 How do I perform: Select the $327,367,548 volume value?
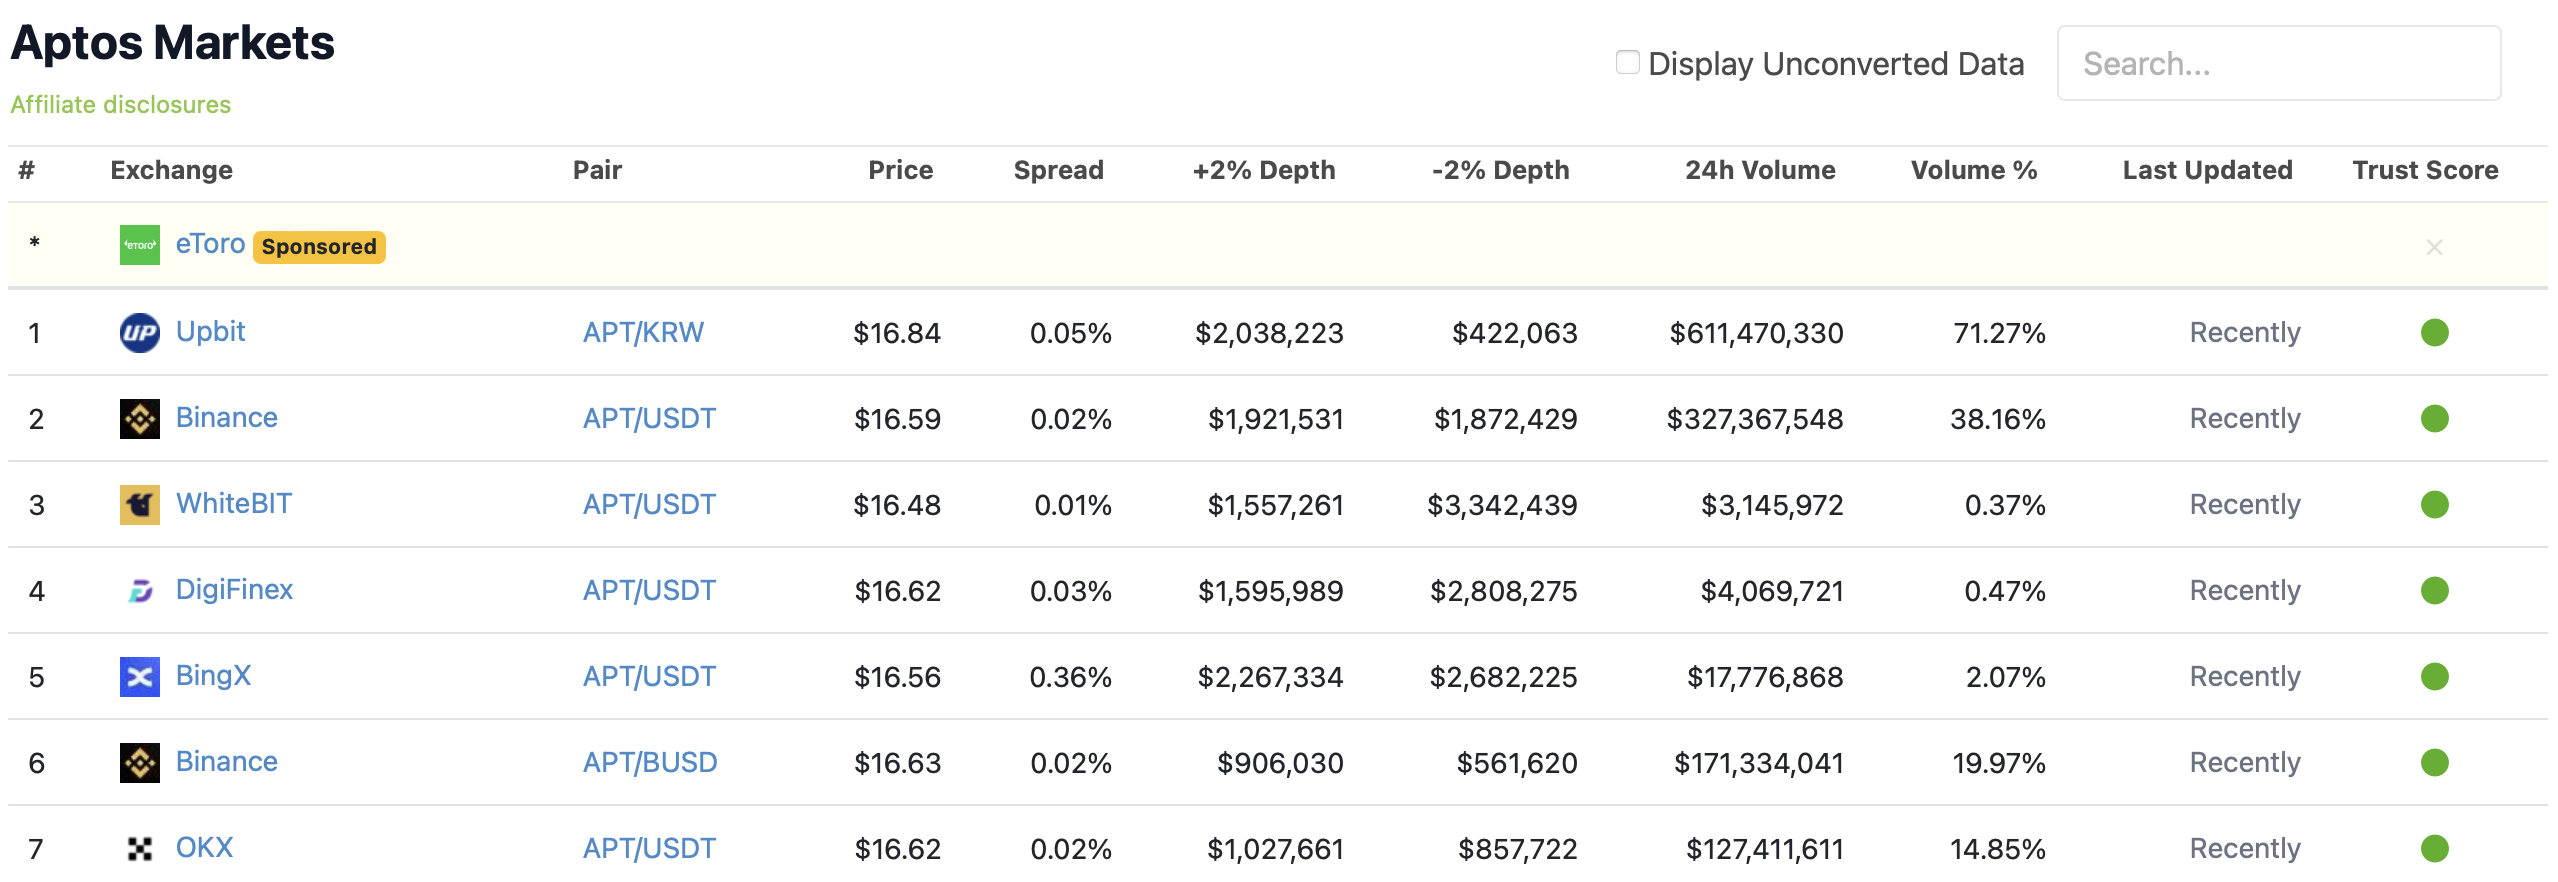pyautogui.click(x=1755, y=419)
